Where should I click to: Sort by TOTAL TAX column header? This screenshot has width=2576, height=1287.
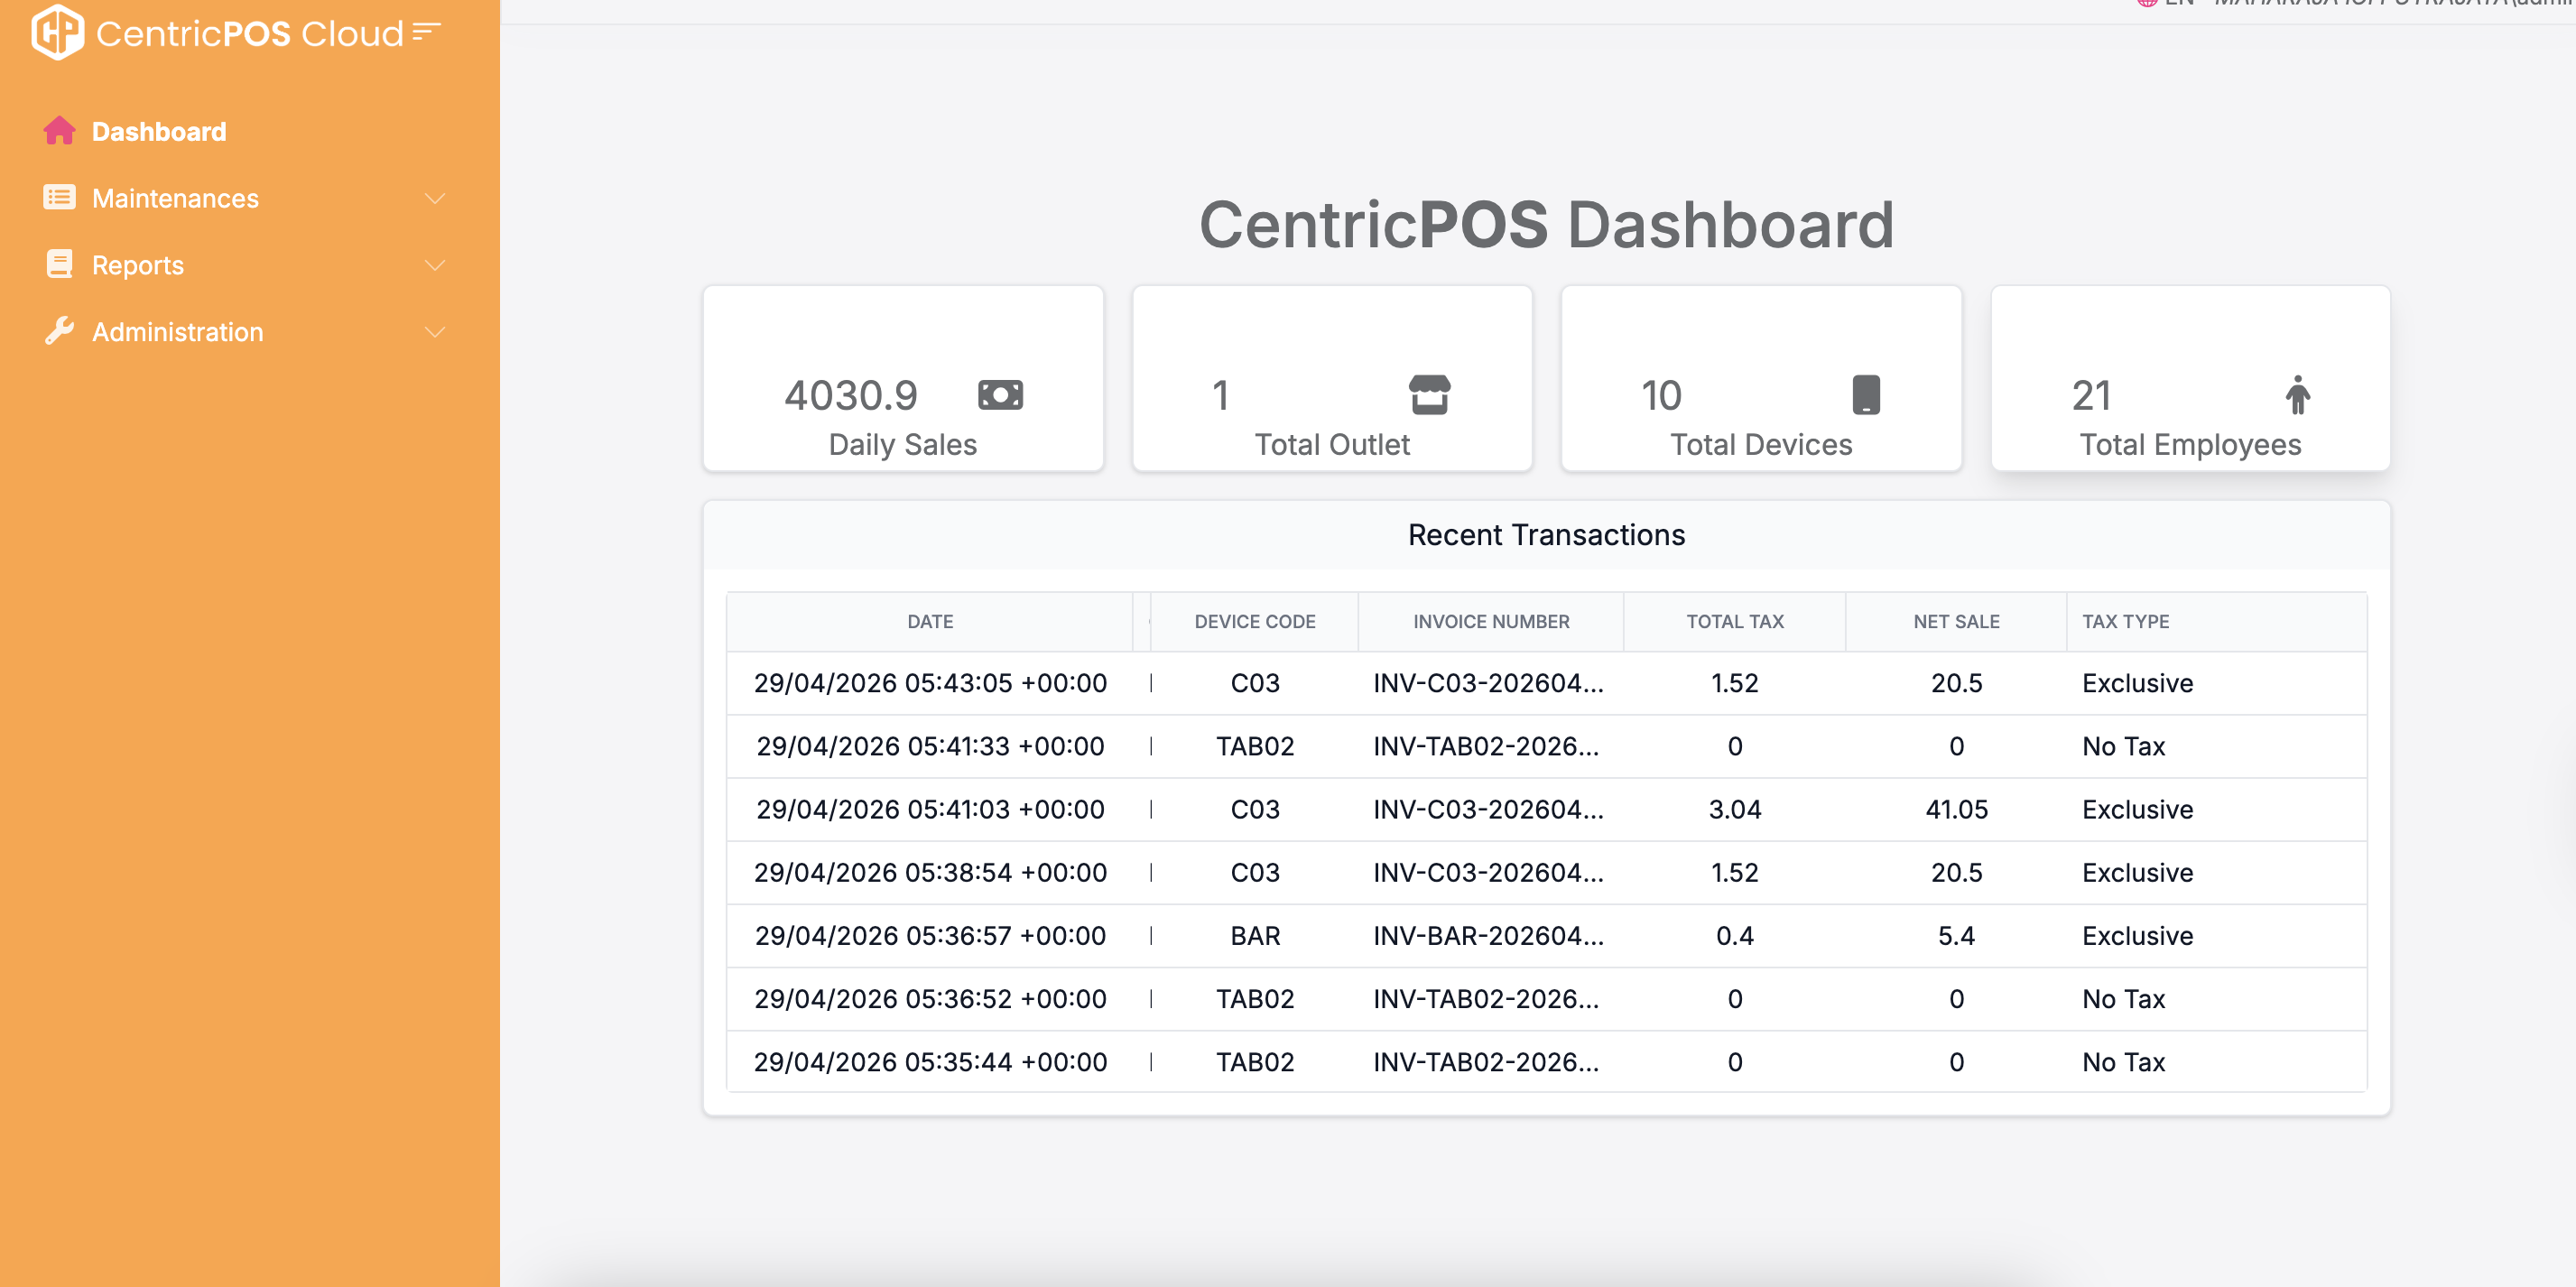point(1735,622)
